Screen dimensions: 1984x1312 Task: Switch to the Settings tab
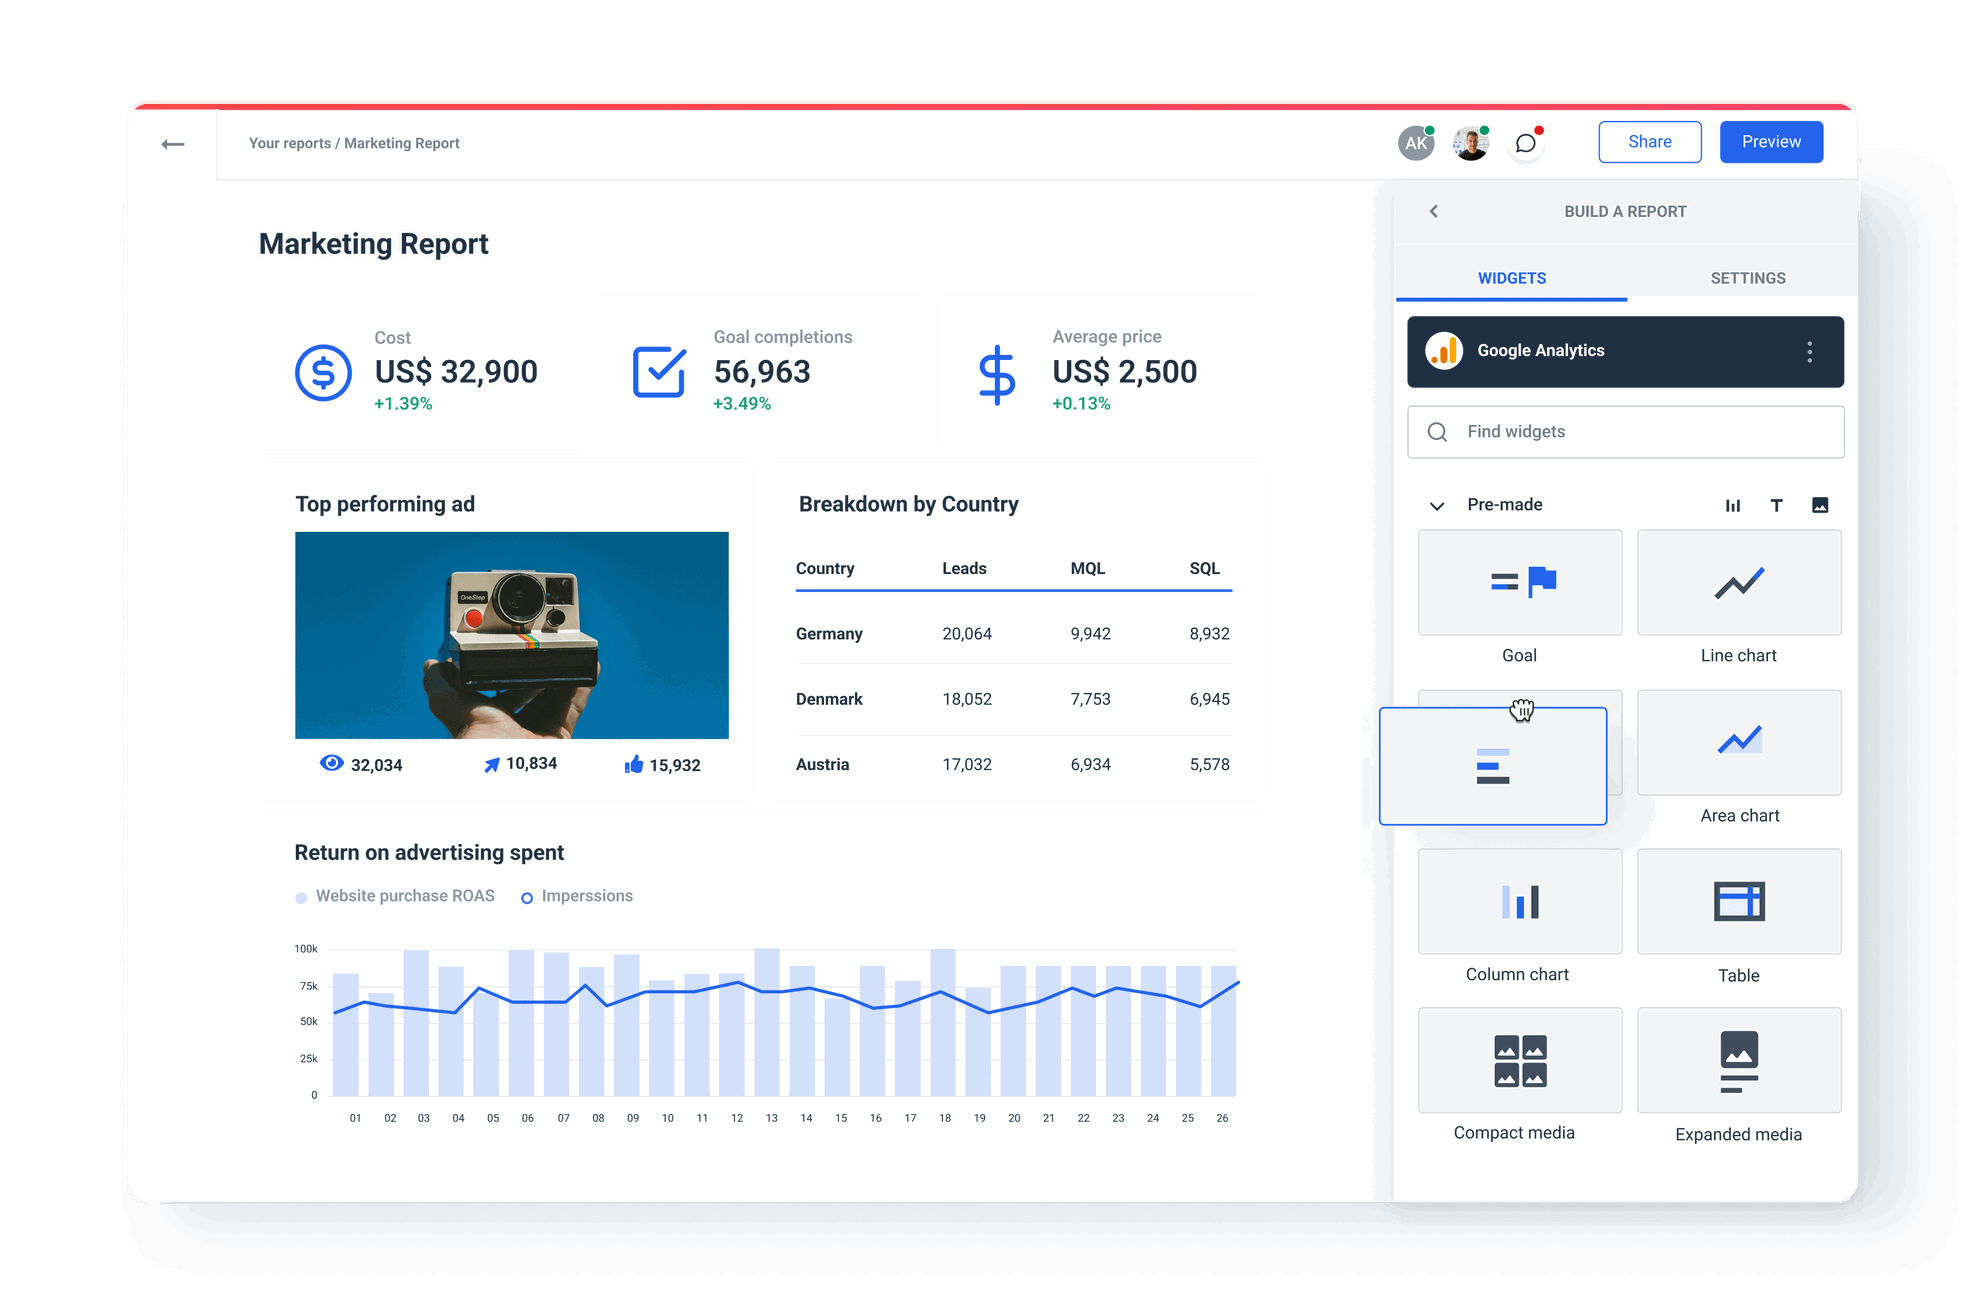tap(1748, 277)
